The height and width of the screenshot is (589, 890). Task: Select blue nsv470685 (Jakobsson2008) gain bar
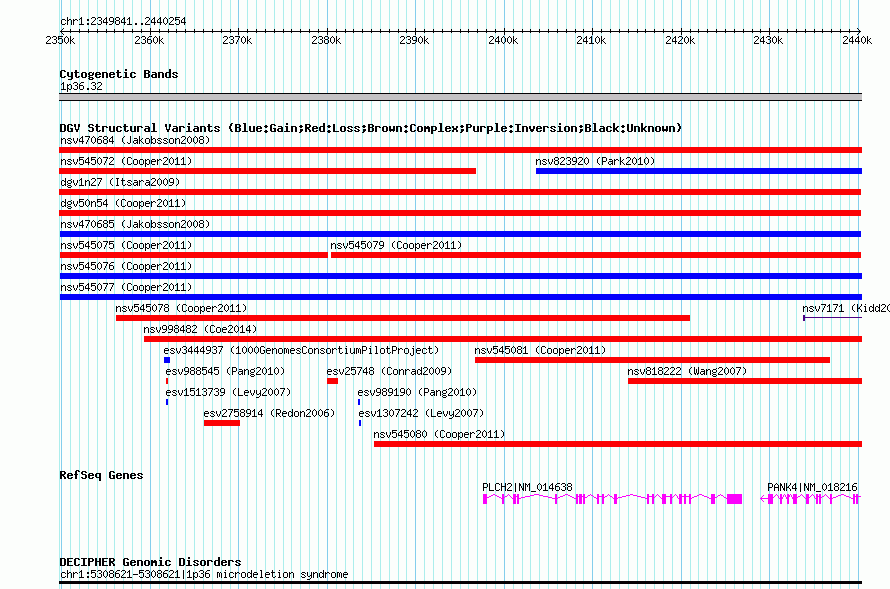(x=460, y=234)
